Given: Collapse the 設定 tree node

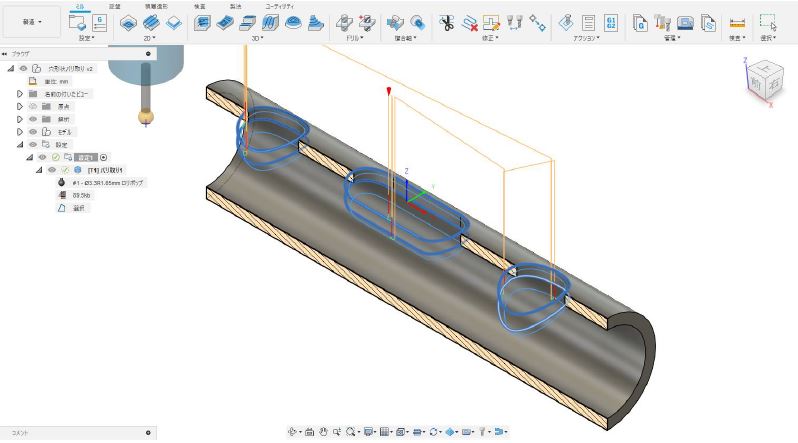Looking at the screenshot, I should click(19, 145).
